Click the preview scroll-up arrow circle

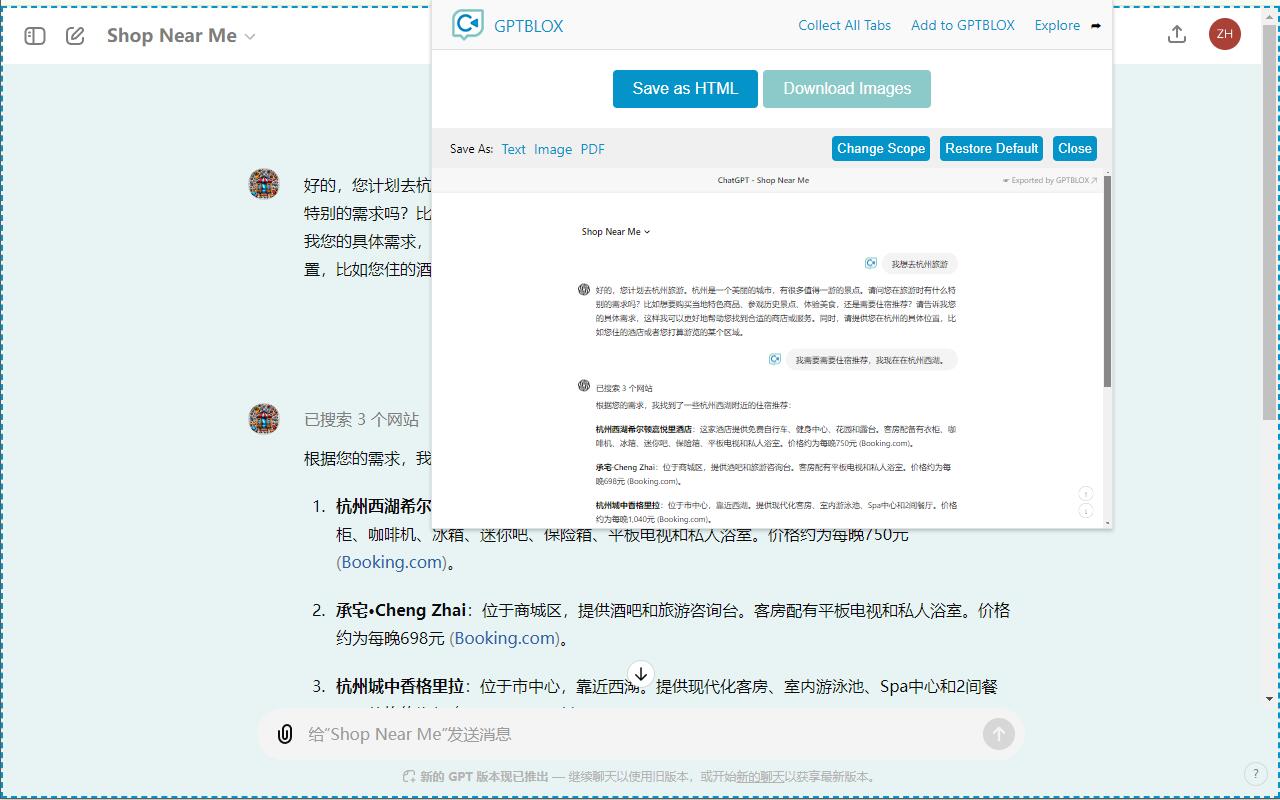(x=1086, y=493)
